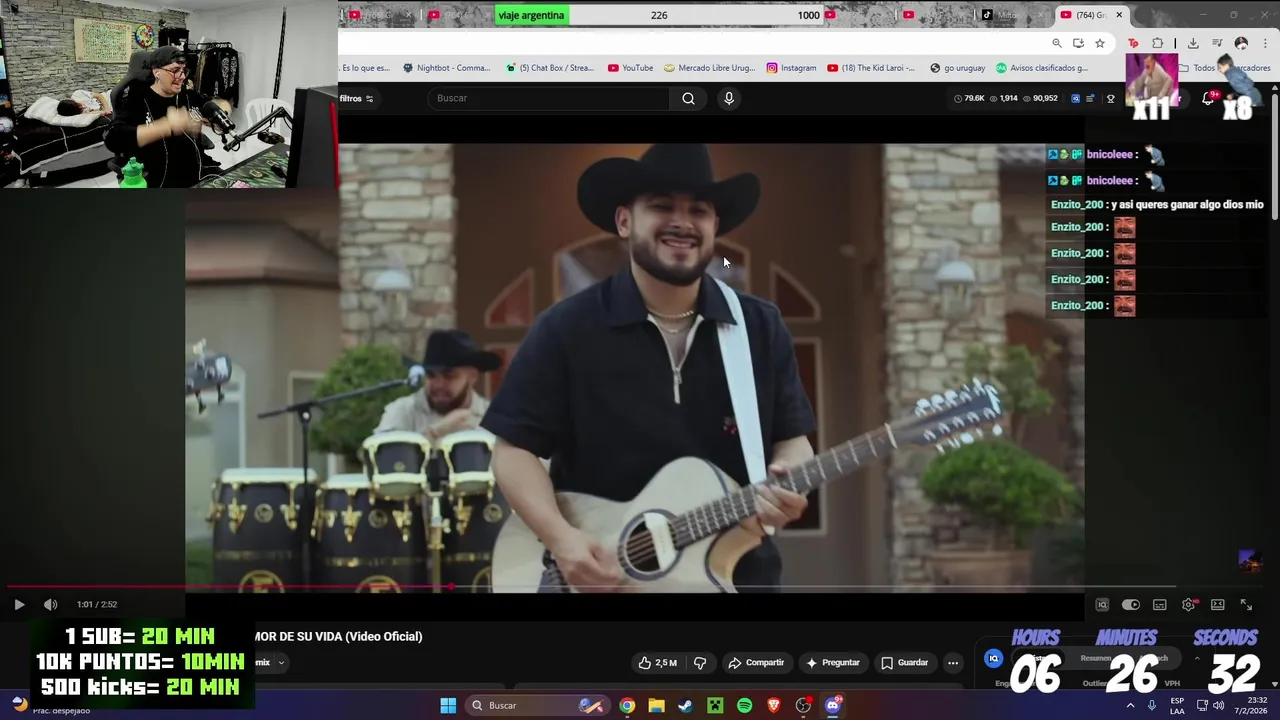Open Spotify from the taskbar
Image resolution: width=1280 pixels, height=720 pixels.
click(x=744, y=705)
